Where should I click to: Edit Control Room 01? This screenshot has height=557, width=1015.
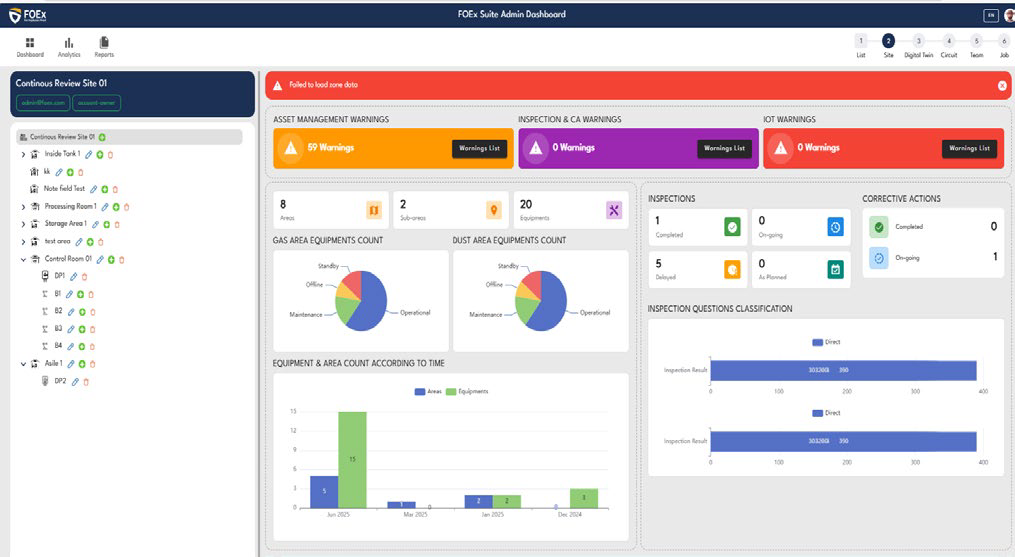click(100, 260)
